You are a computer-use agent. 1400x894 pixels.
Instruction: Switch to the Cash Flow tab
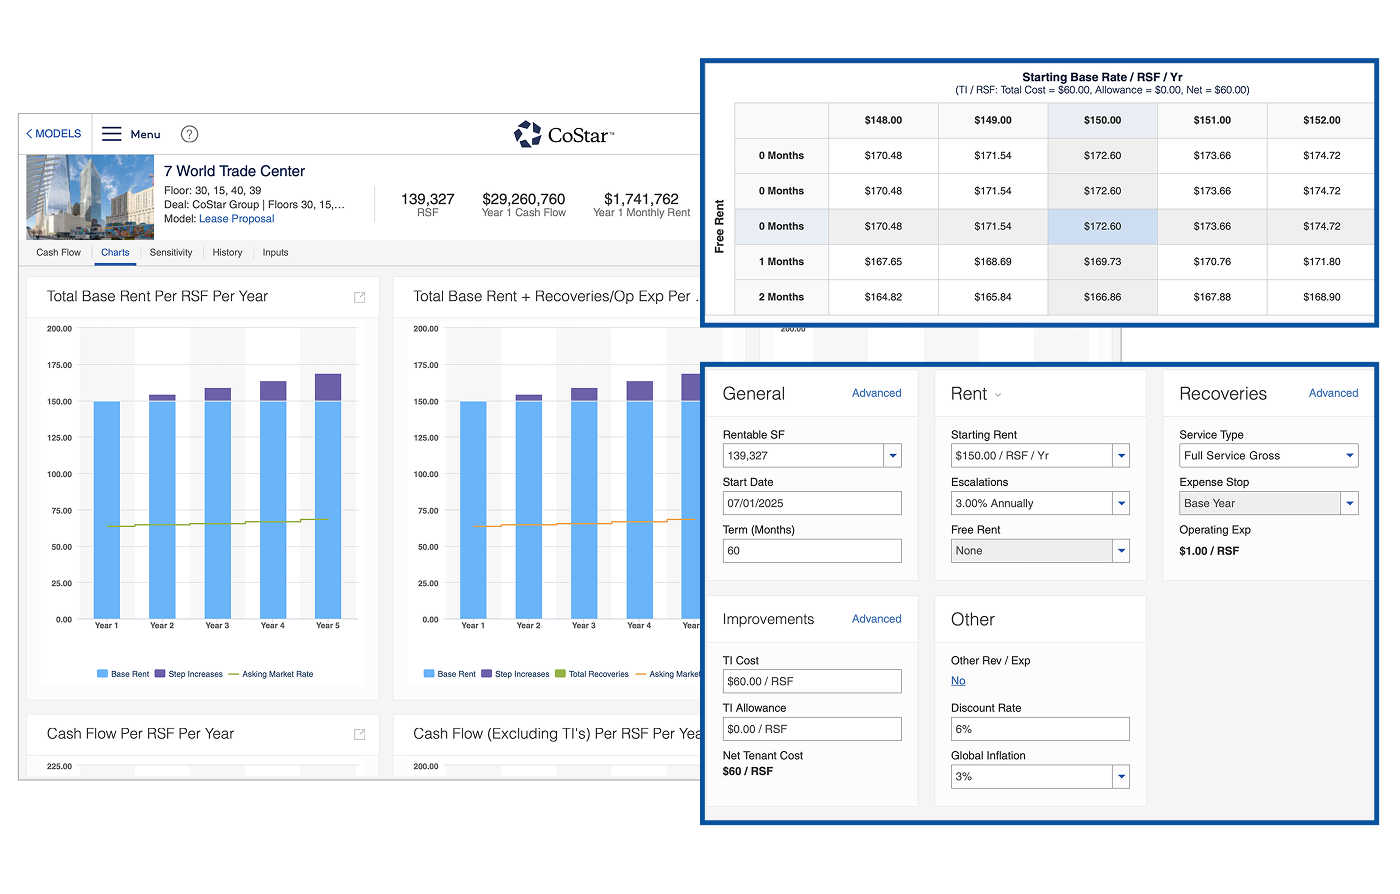pyautogui.click(x=59, y=253)
